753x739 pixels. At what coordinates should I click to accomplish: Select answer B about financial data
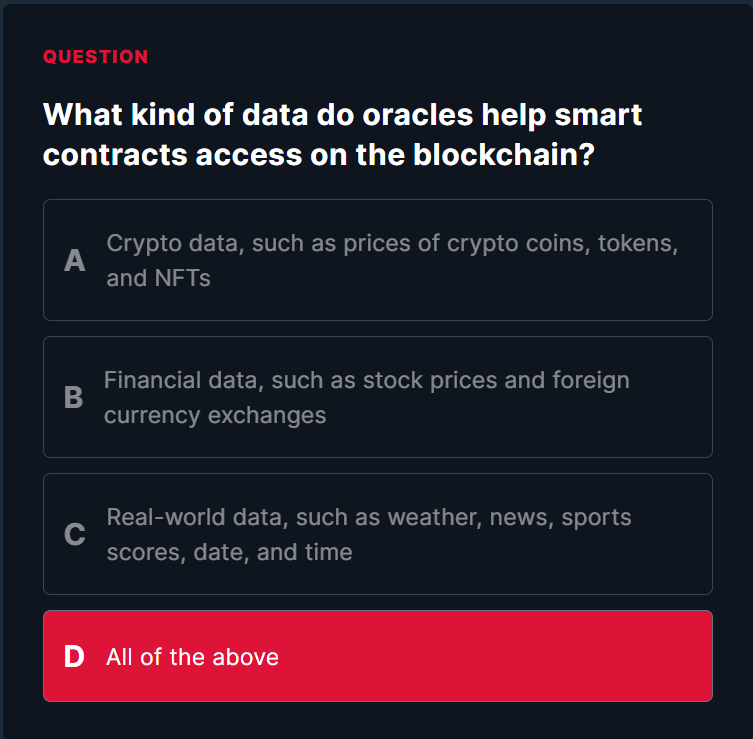coord(377,397)
